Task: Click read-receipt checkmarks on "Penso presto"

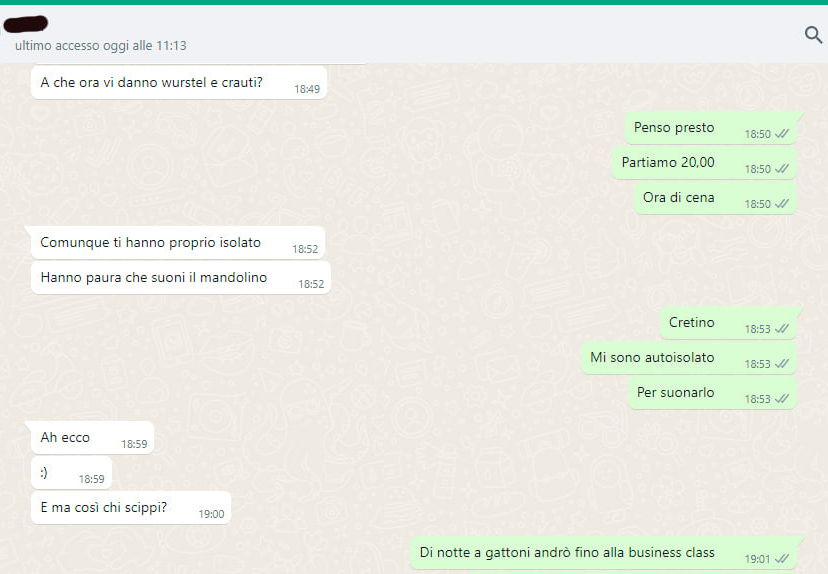Action: [782, 134]
